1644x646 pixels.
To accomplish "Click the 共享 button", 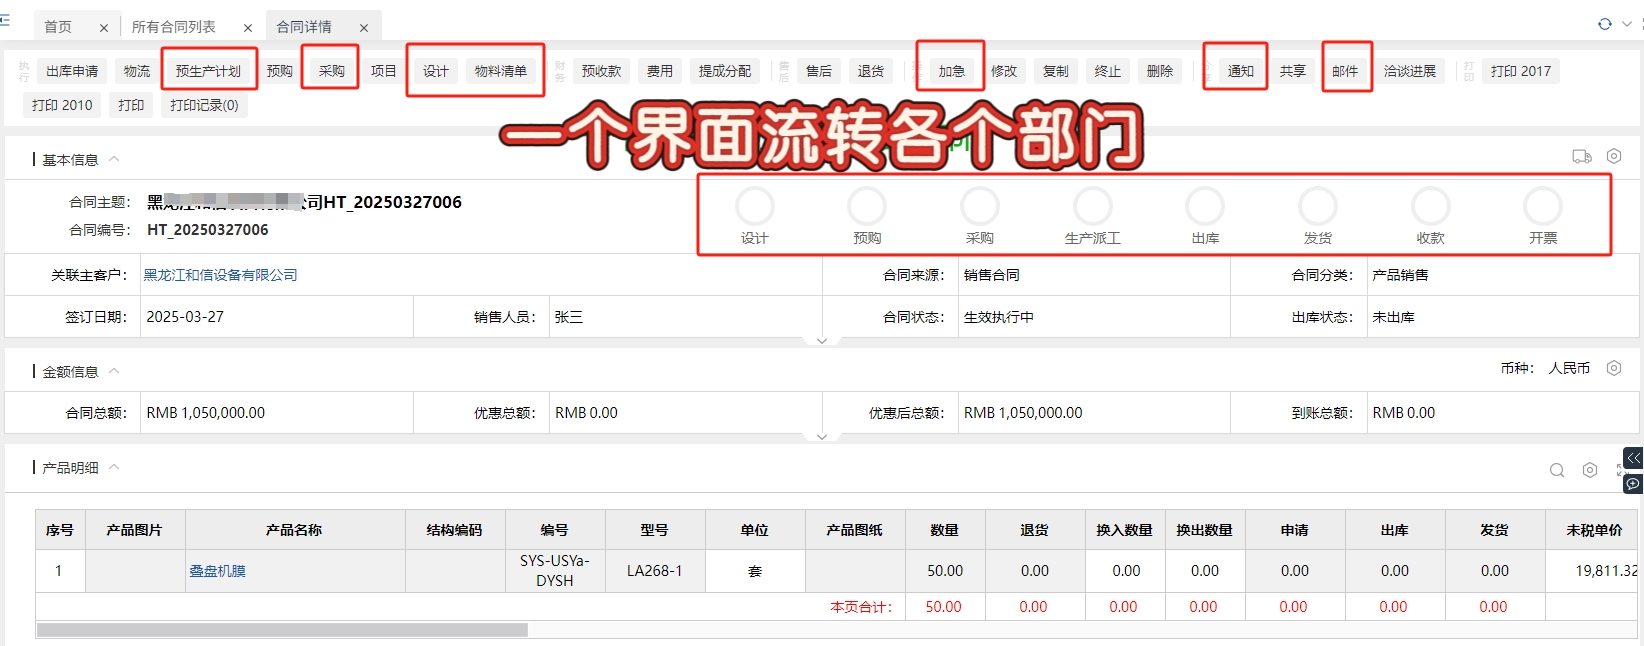I will point(1293,71).
